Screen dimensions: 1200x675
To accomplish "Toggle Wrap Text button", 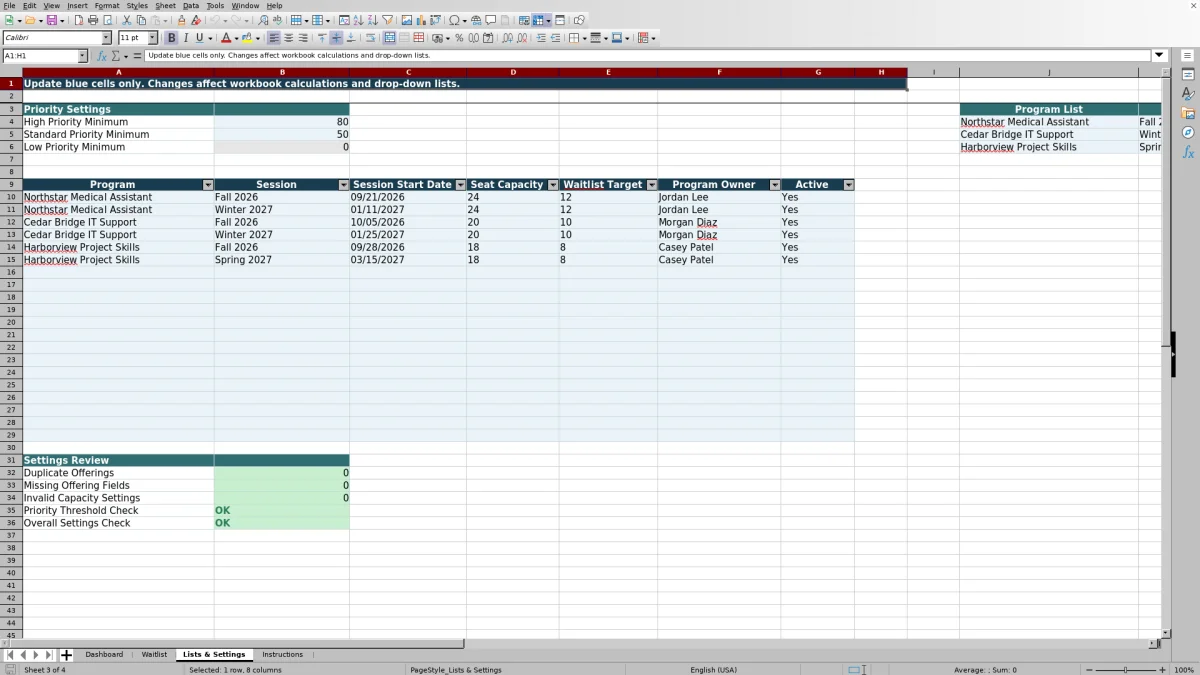I will pyautogui.click(x=371, y=38).
